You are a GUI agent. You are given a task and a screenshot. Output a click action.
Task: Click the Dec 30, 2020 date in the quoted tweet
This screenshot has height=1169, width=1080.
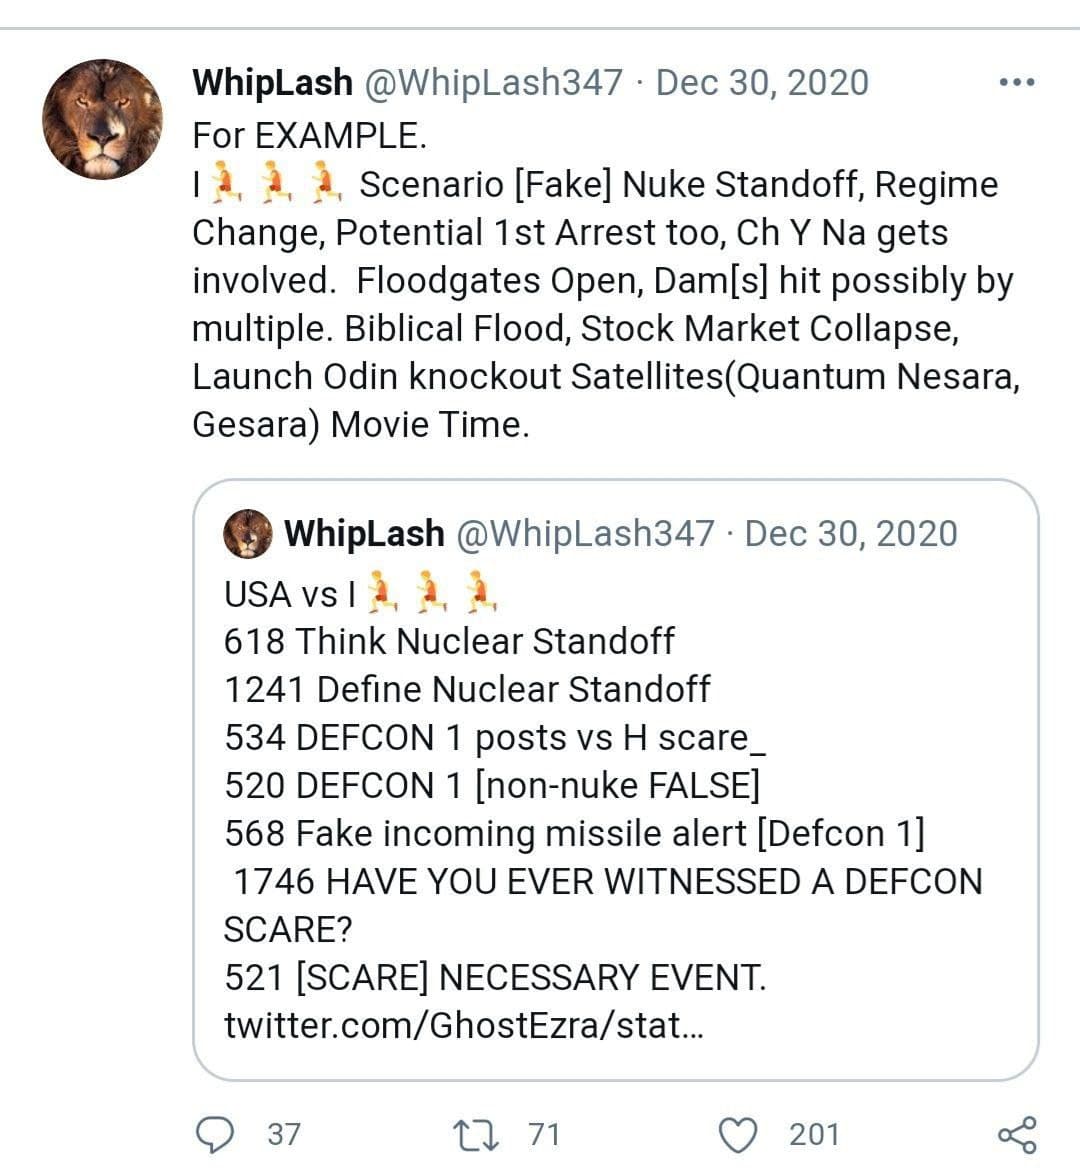(x=851, y=534)
